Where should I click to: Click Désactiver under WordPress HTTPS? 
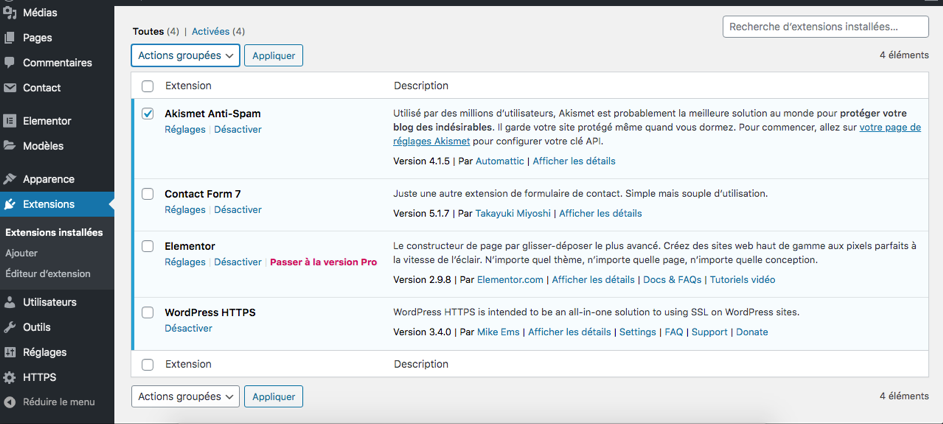[x=188, y=328]
